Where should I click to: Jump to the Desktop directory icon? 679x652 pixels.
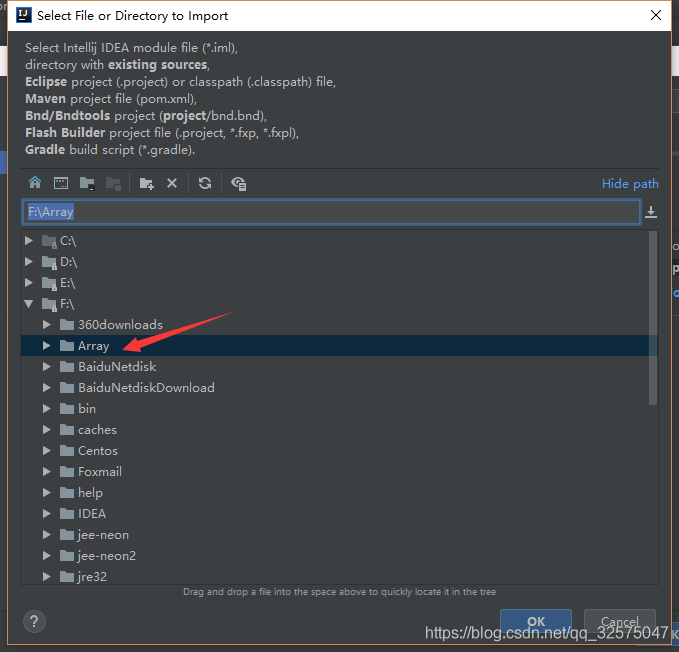(x=61, y=183)
